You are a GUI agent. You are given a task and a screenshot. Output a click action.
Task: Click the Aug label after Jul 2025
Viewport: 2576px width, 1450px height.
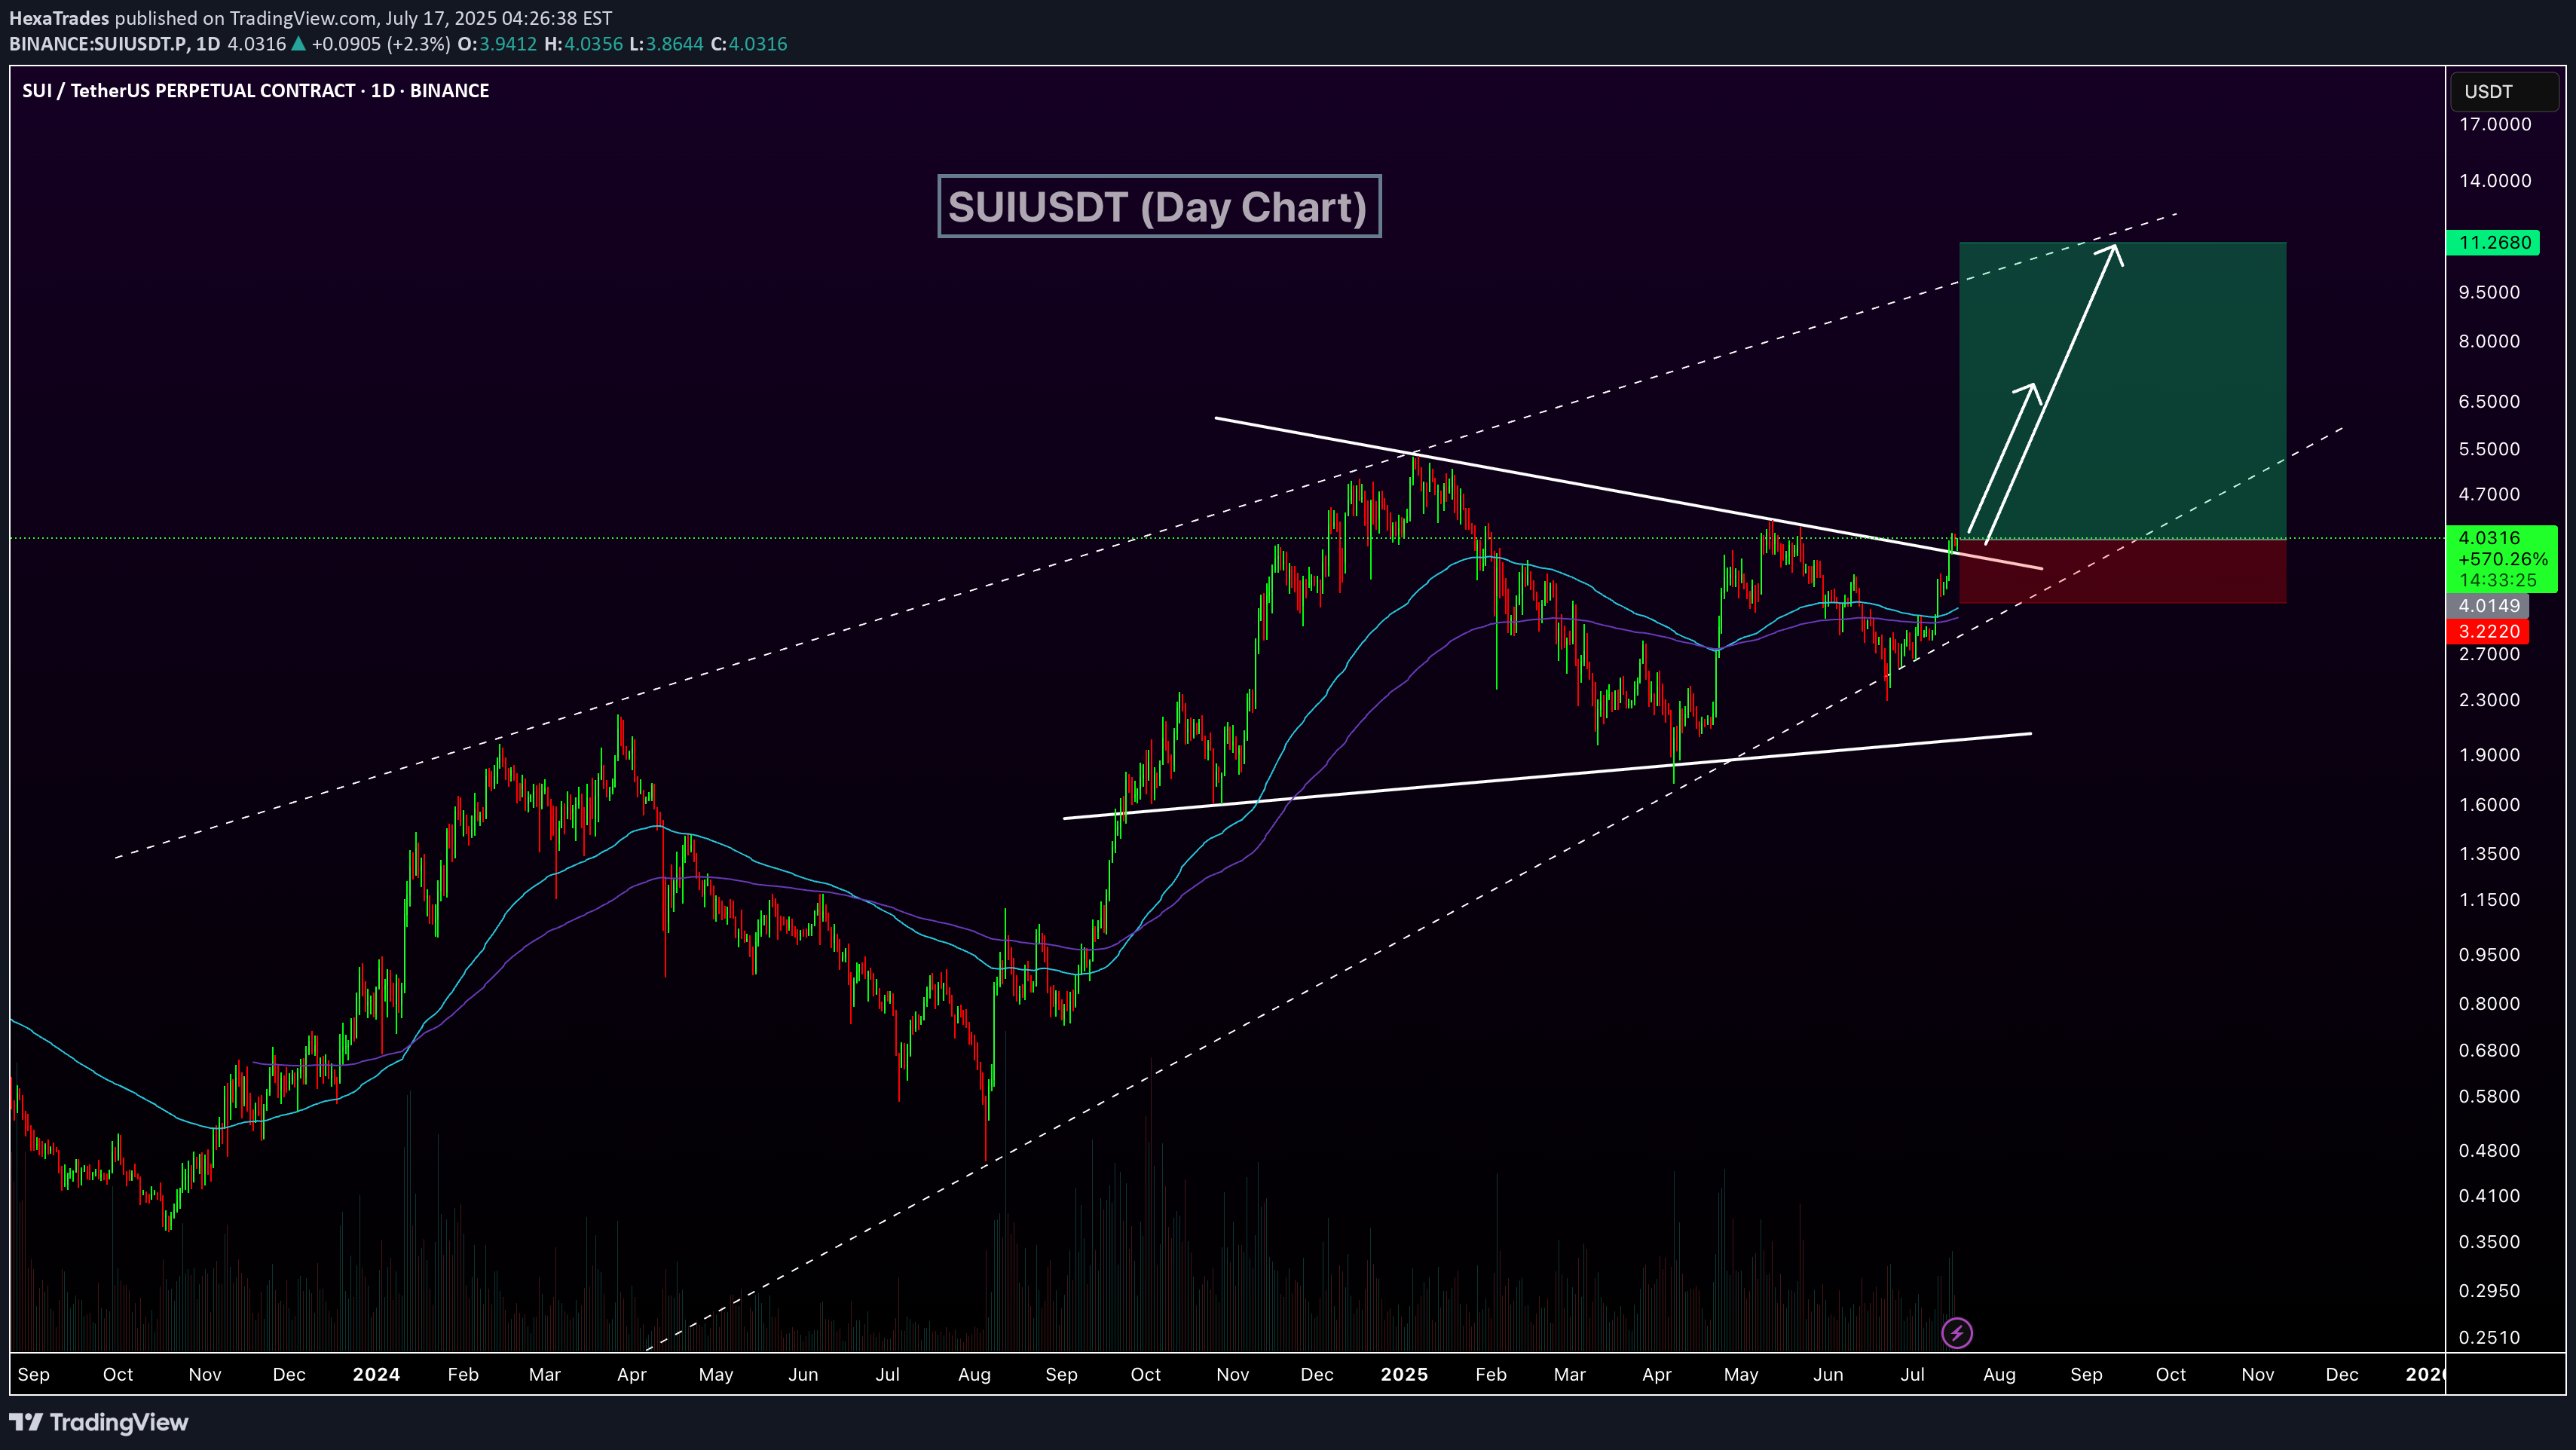pos(1999,1375)
